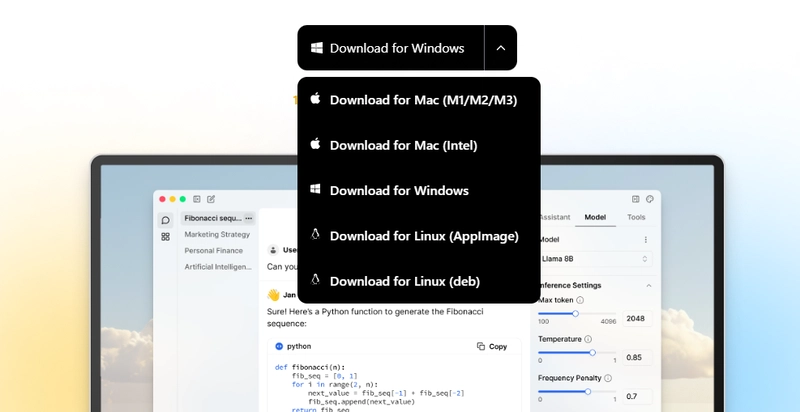Image resolution: width=800 pixels, height=412 pixels.
Task: Adjust the Frequency Penalty slider
Action: click(577, 392)
